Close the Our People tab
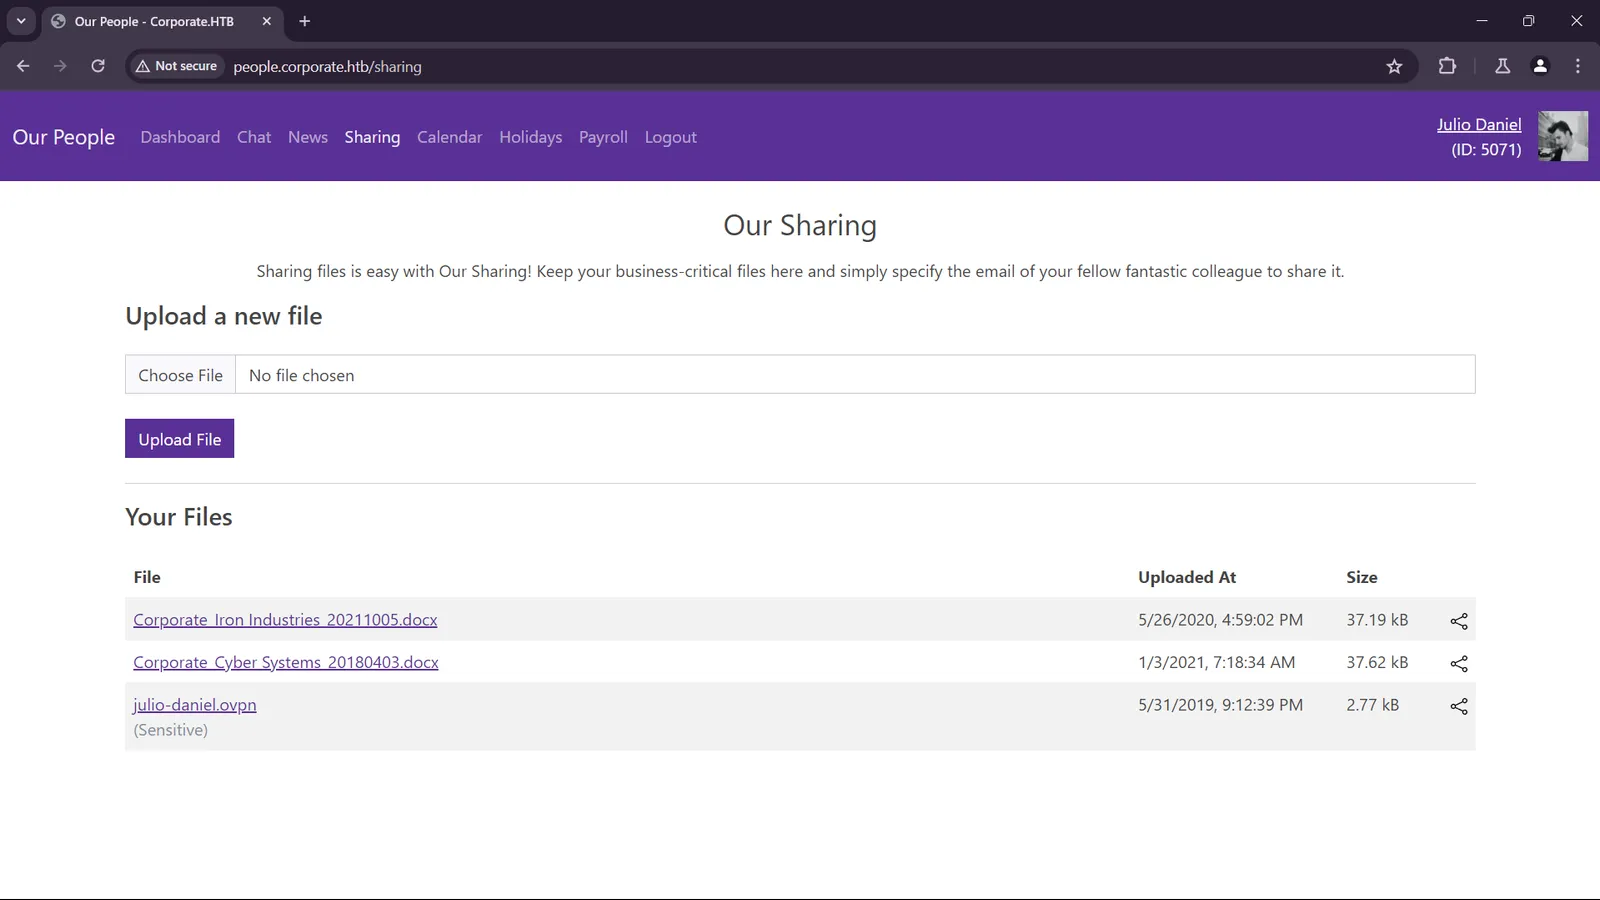The height and width of the screenshot is (900, 1600). pyautogui.click(x=267, y=21)
